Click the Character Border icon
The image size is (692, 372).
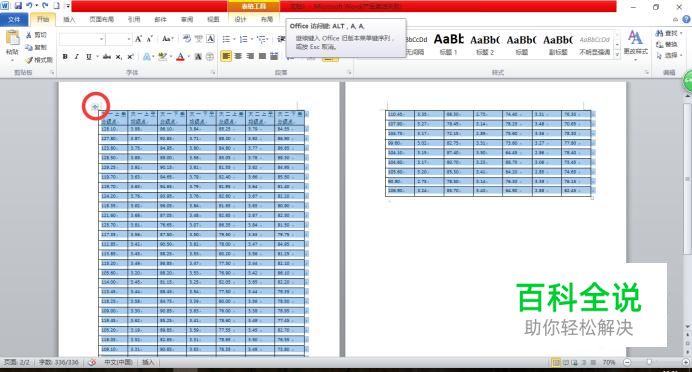tap(211, 39)
